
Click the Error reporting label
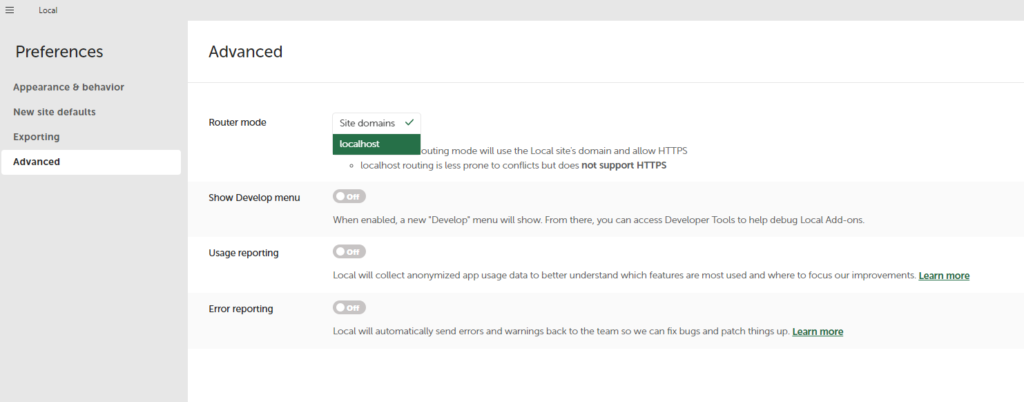pyautogui.click(x=239, y=309)
